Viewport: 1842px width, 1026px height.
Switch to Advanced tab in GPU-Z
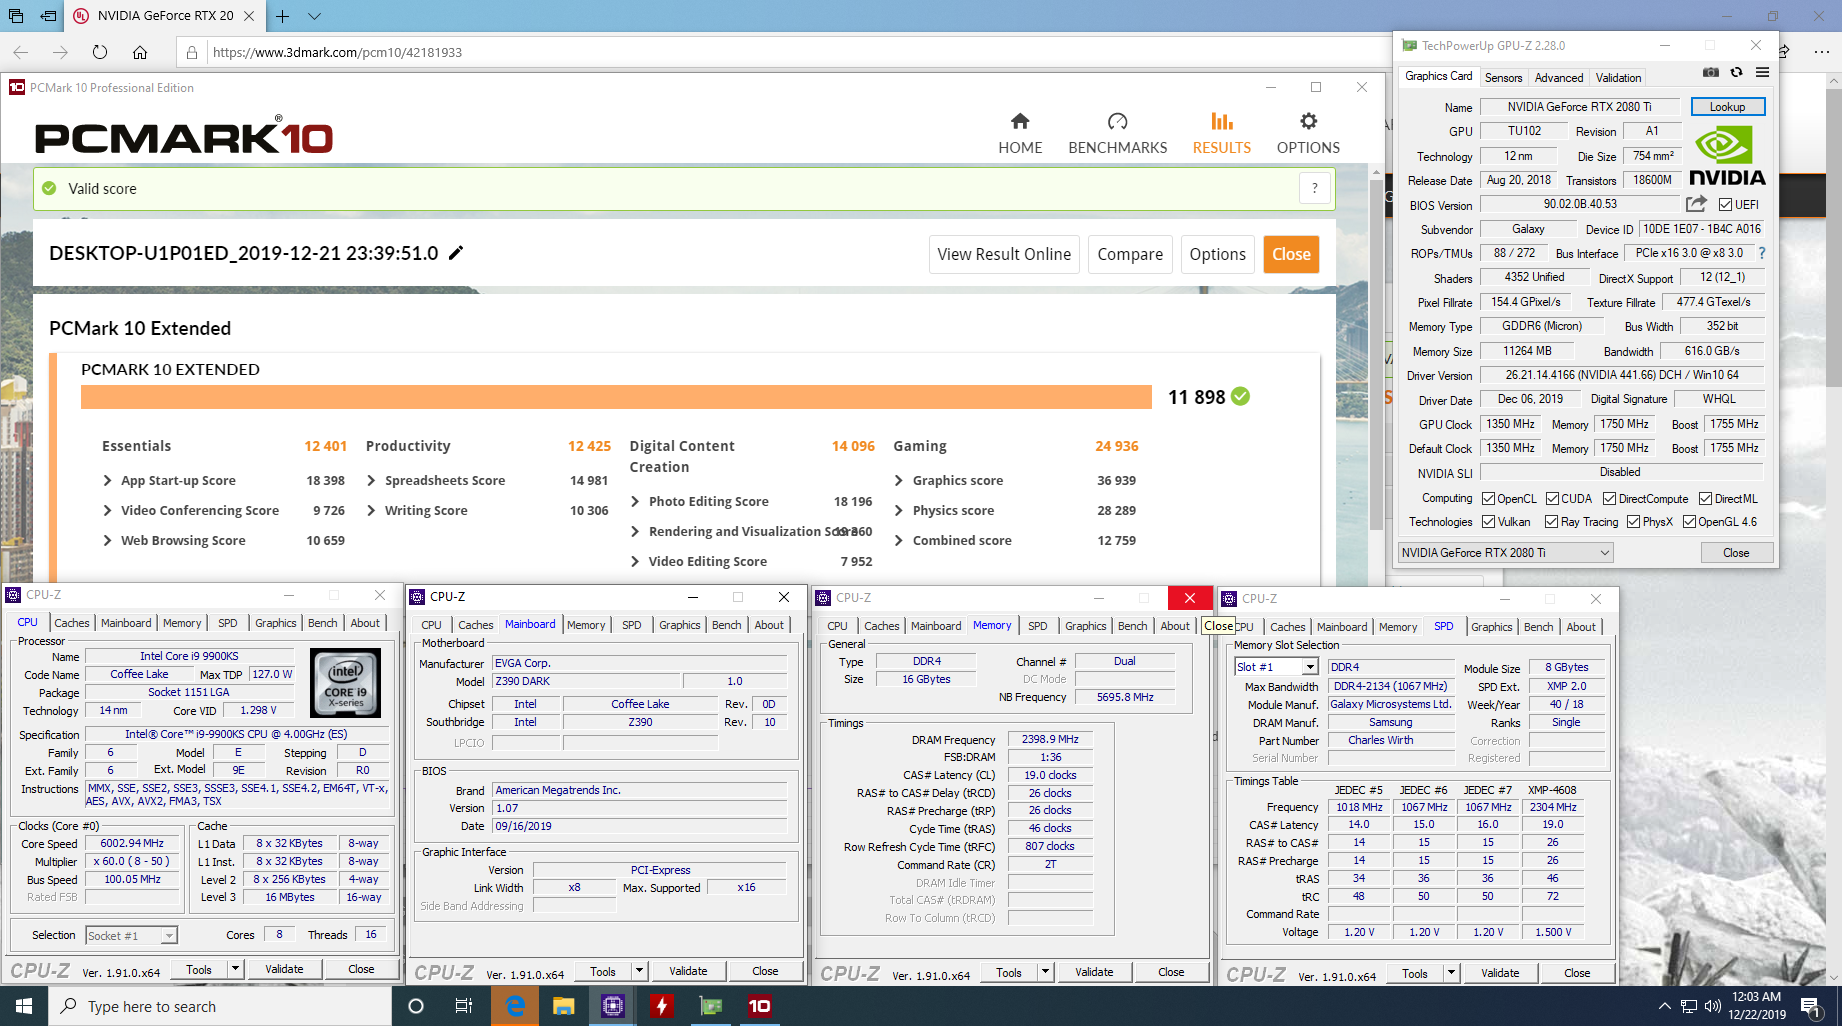(1559, 77)
